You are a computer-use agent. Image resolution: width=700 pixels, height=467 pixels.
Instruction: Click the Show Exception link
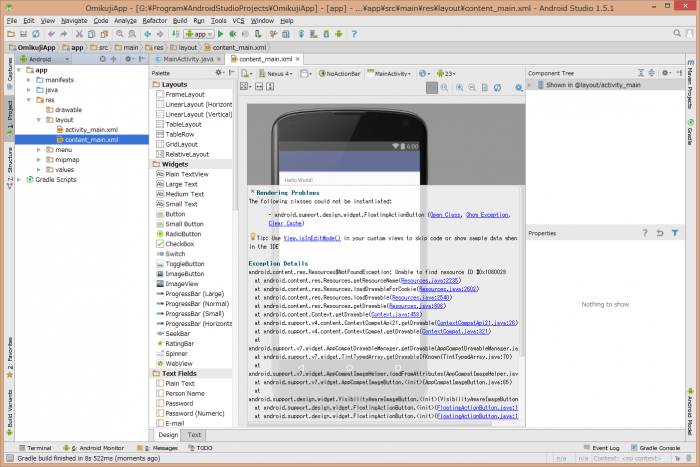(x=487, y=215)
